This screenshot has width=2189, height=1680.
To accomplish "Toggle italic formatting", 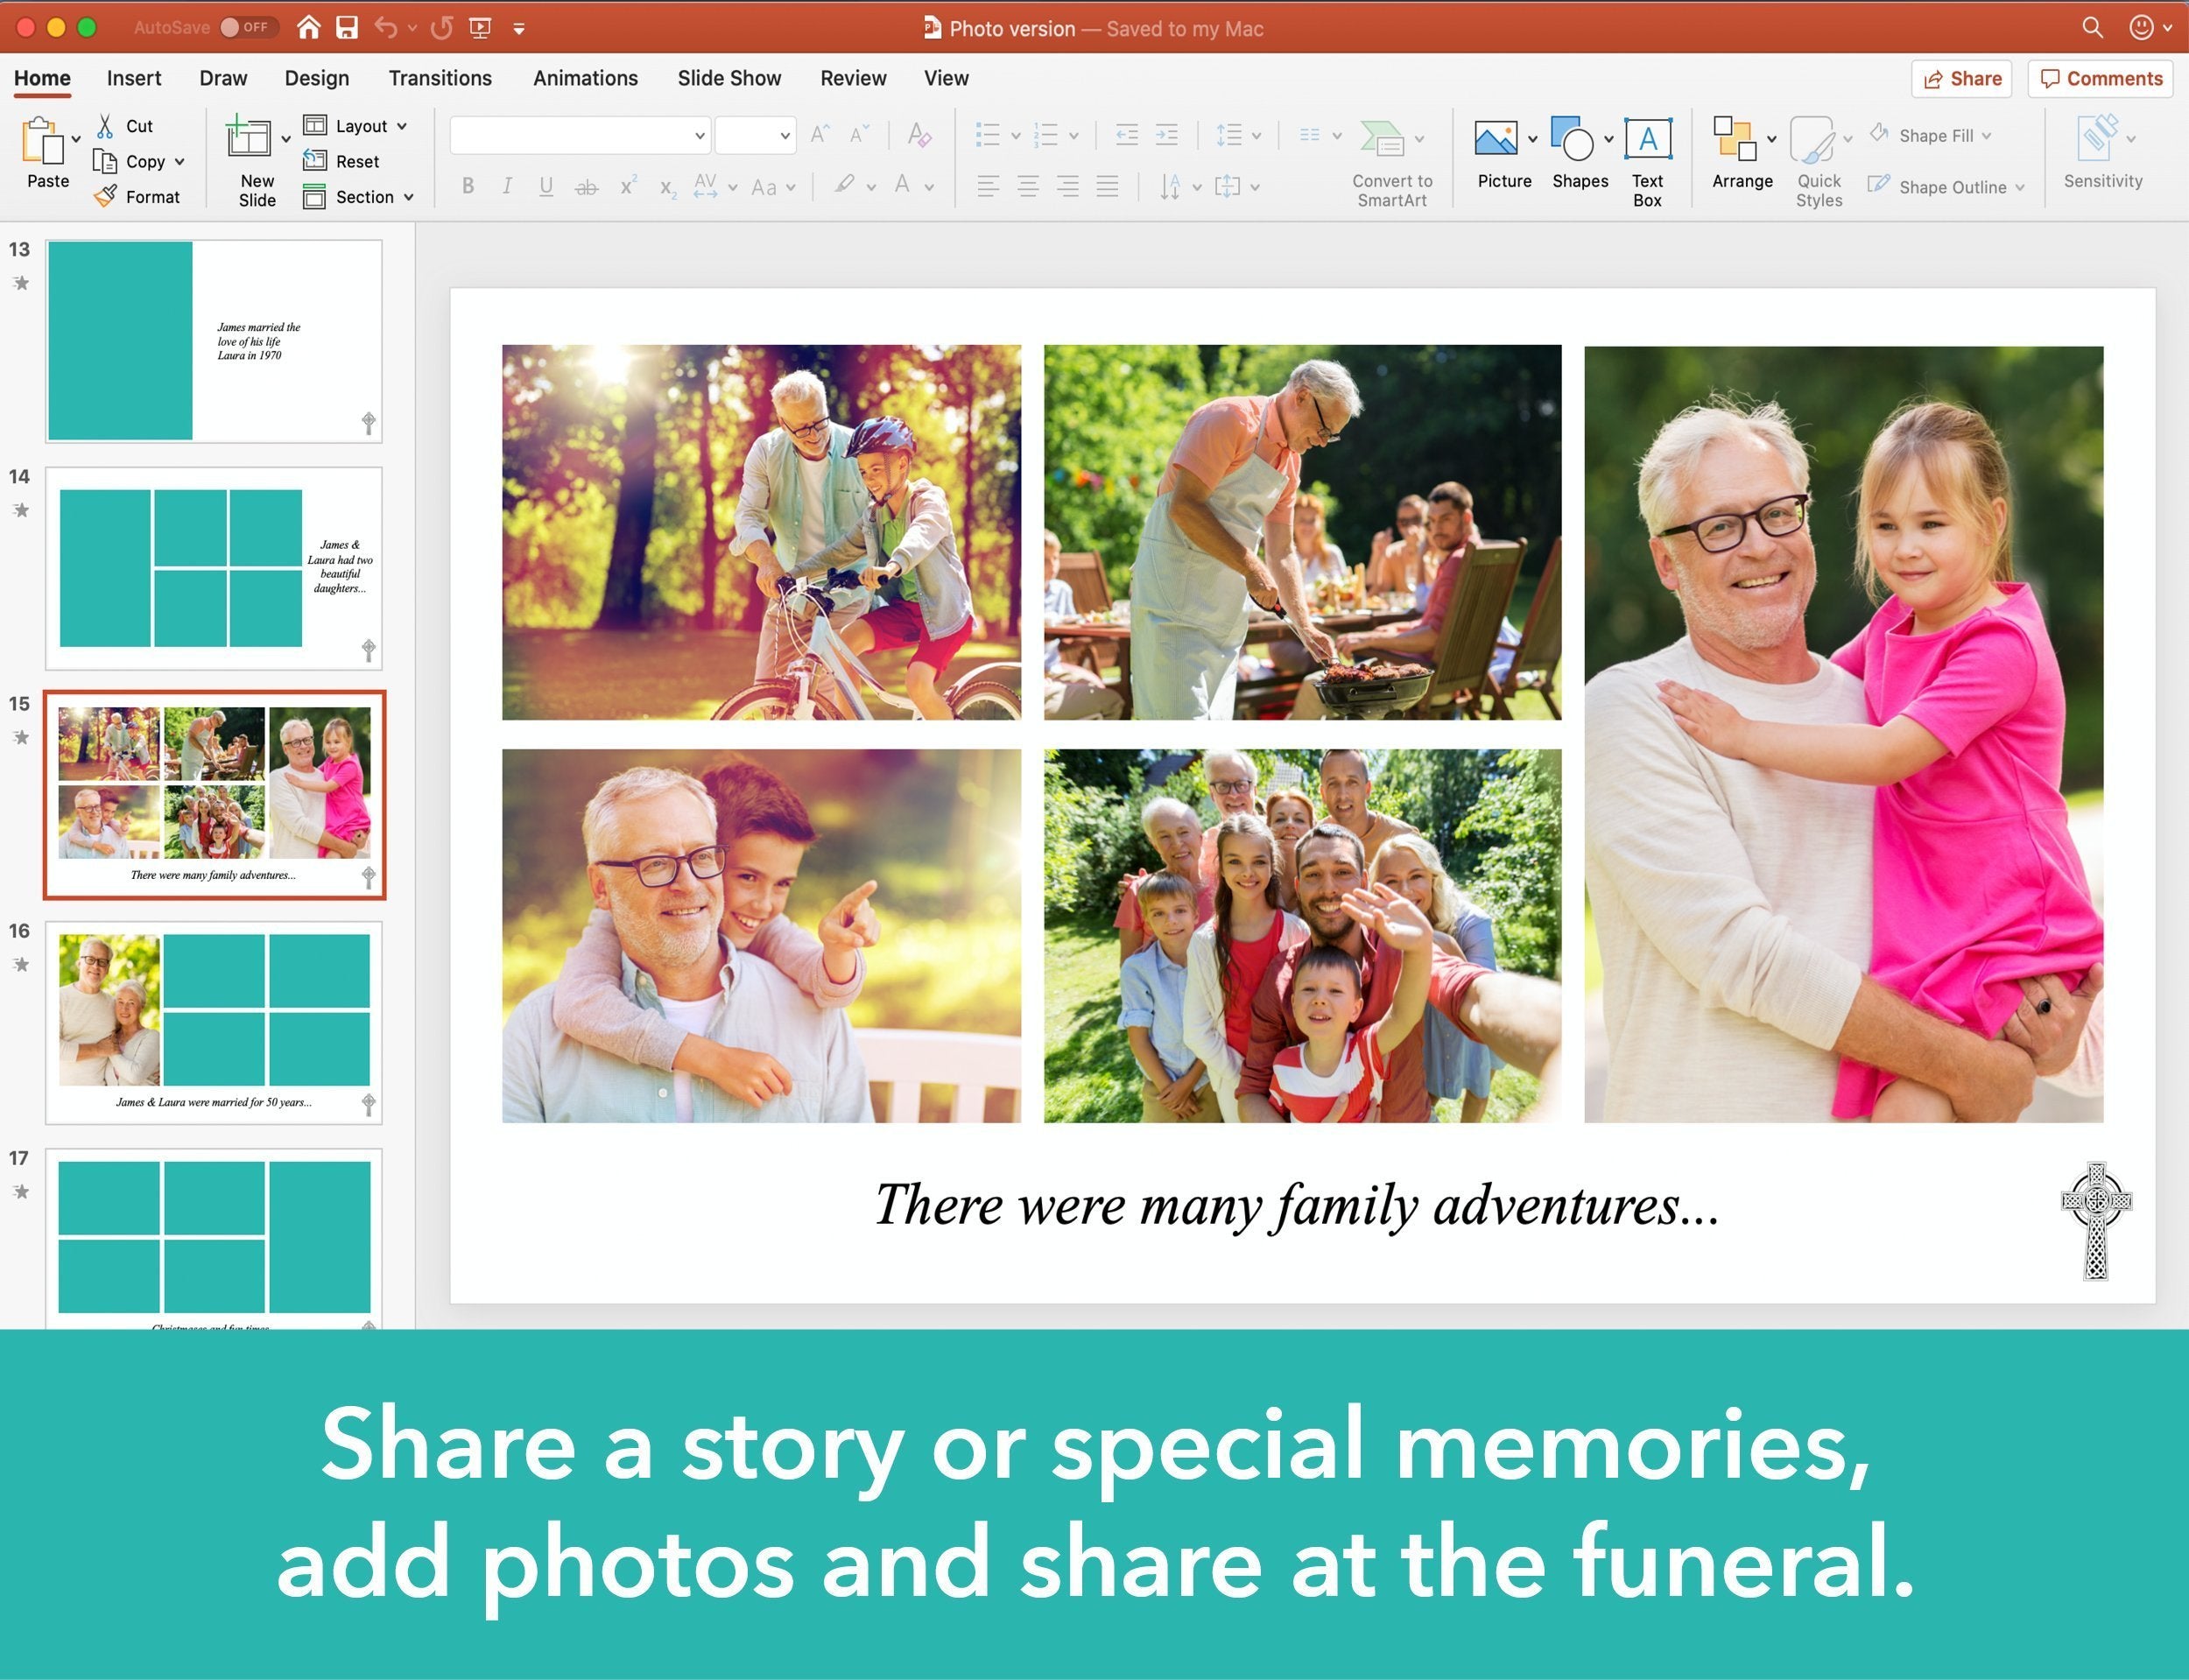I will [x=507, y=185].
